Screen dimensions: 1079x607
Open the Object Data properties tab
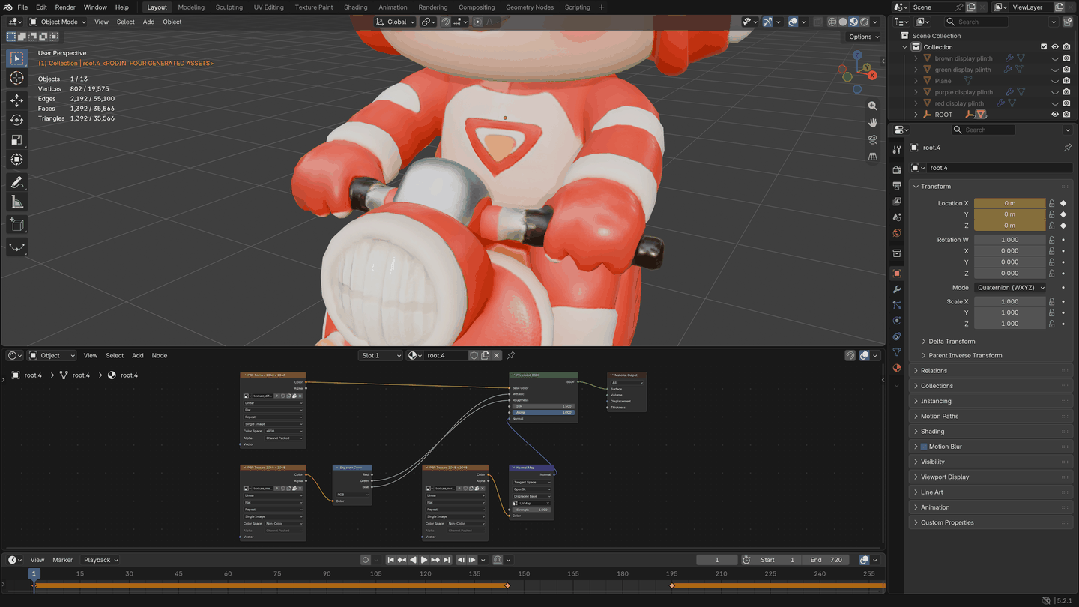[x=897, y=352]
